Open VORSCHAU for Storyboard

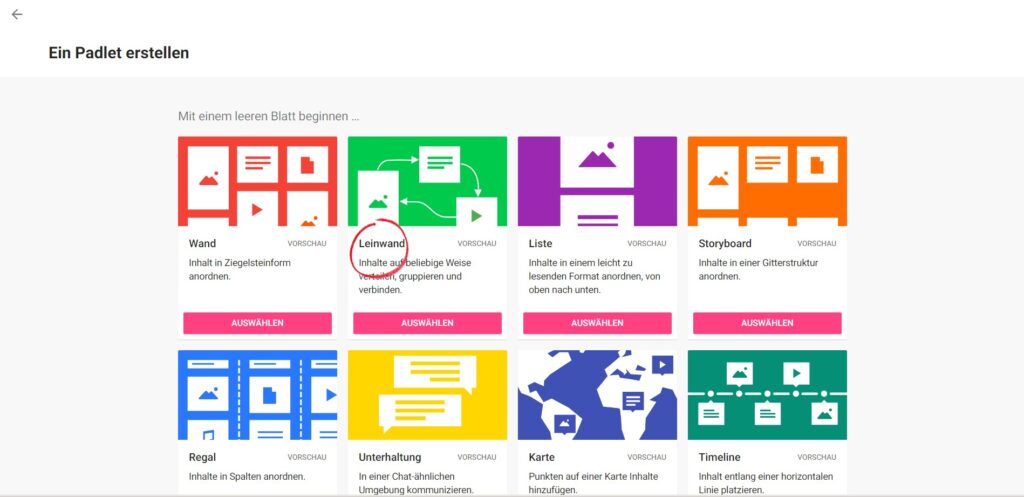point(816,244)
